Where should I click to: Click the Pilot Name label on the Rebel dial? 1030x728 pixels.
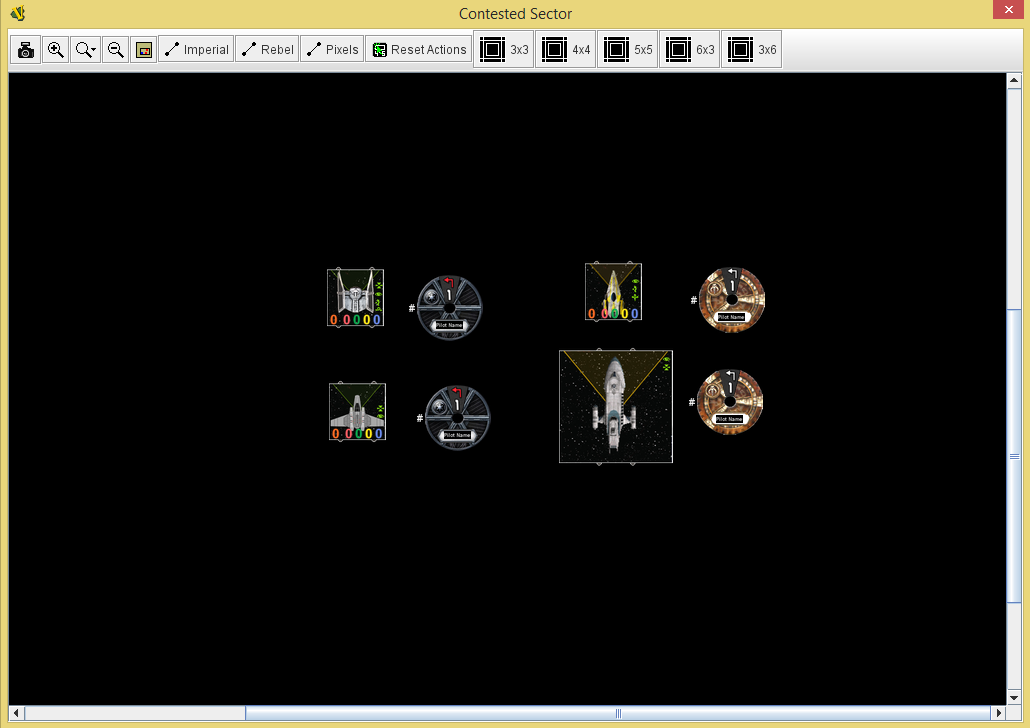(x=731, y=317)
